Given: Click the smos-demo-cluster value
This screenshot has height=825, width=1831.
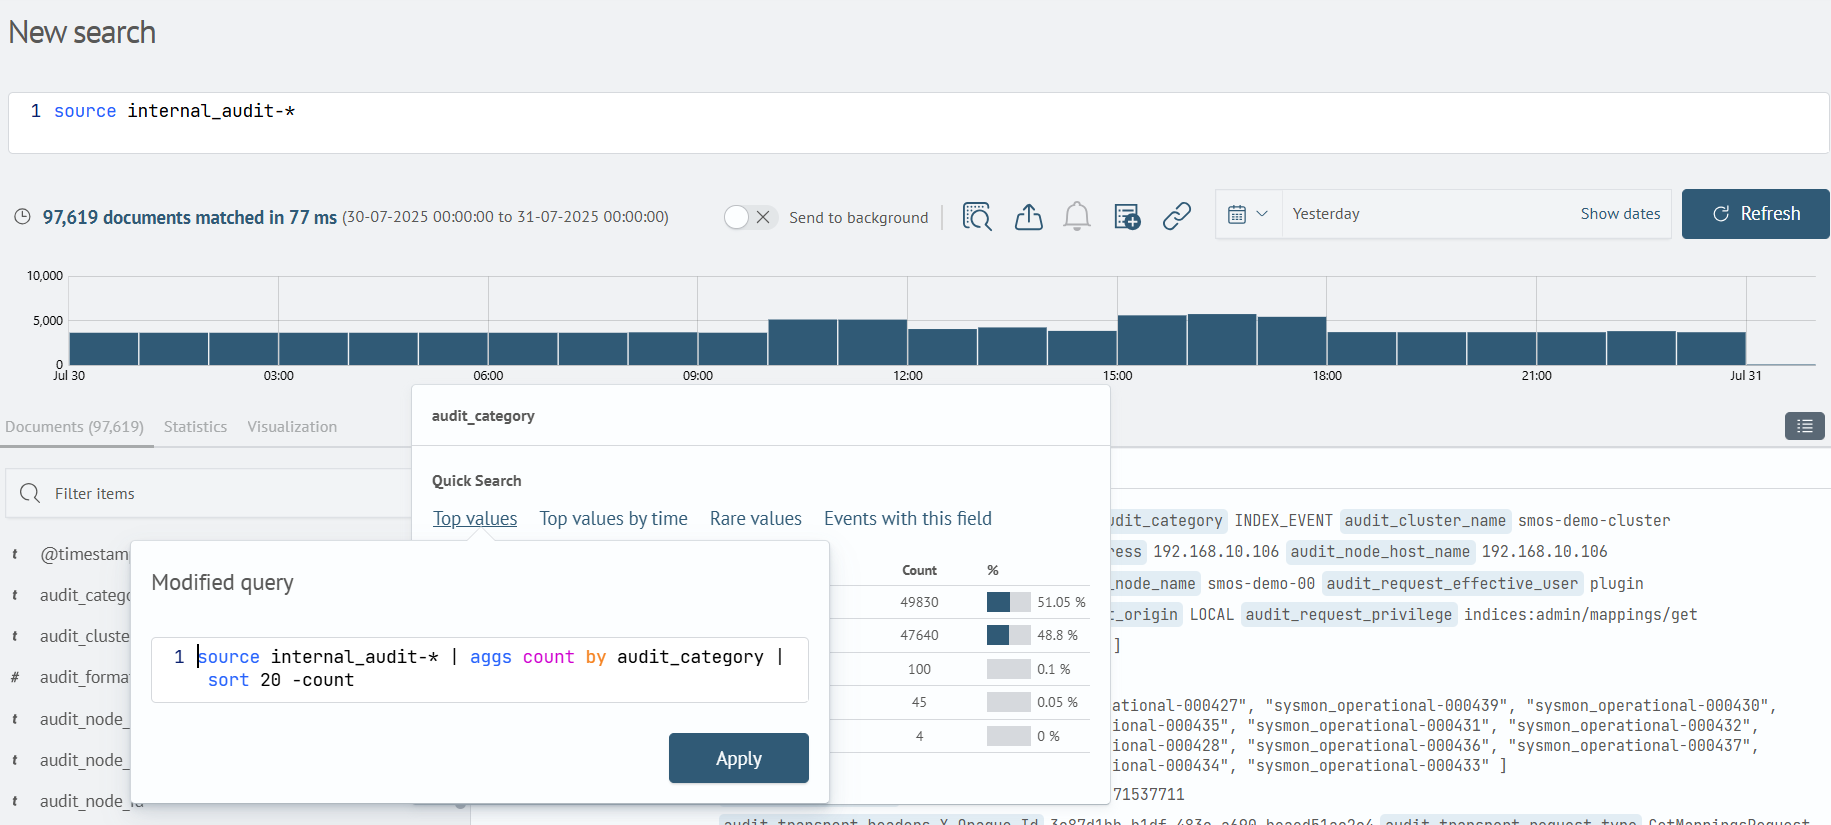Looking at the screenshot, I should 1594,520.
